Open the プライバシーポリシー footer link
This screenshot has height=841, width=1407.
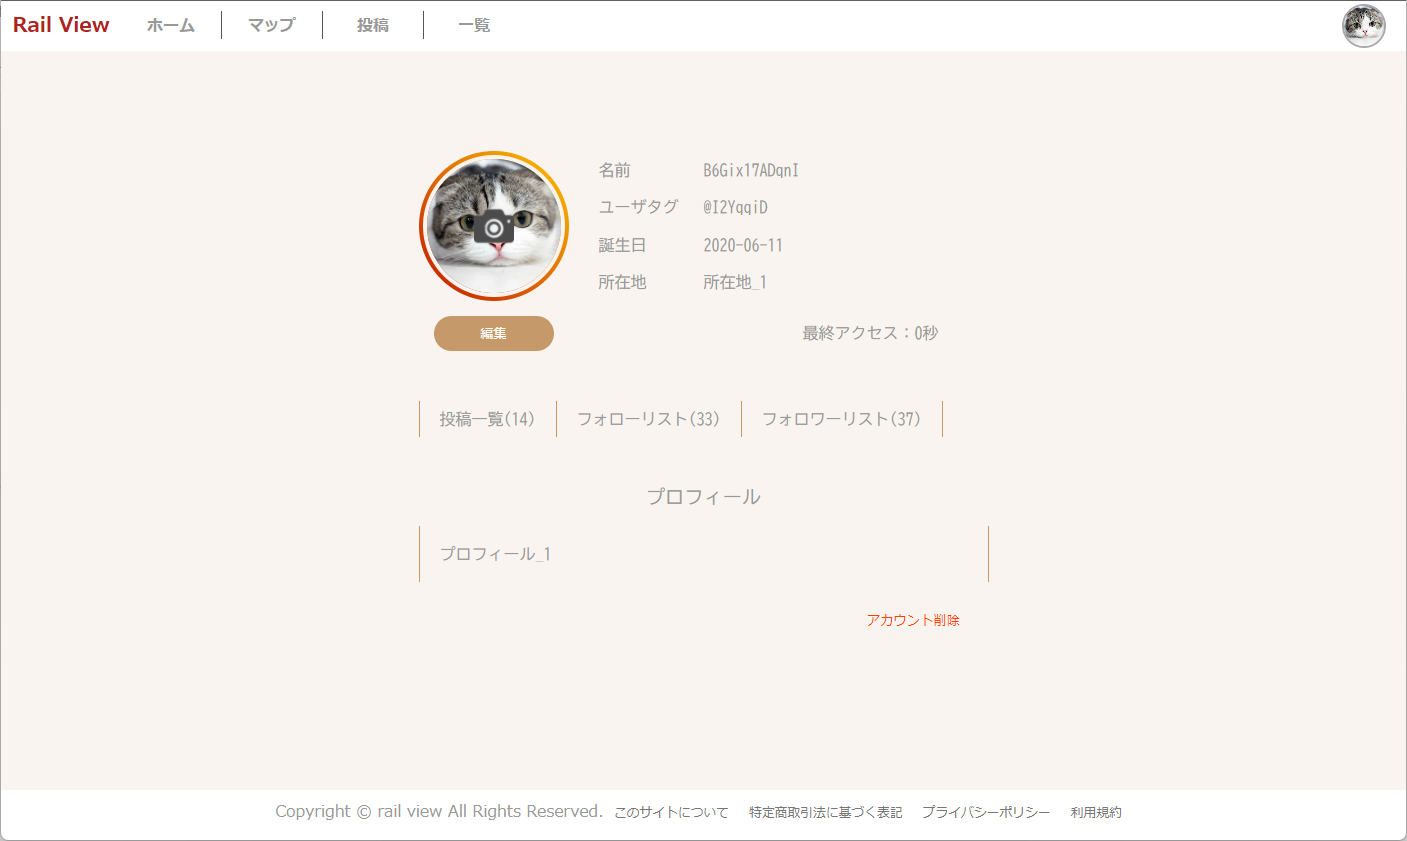(986, 813)
